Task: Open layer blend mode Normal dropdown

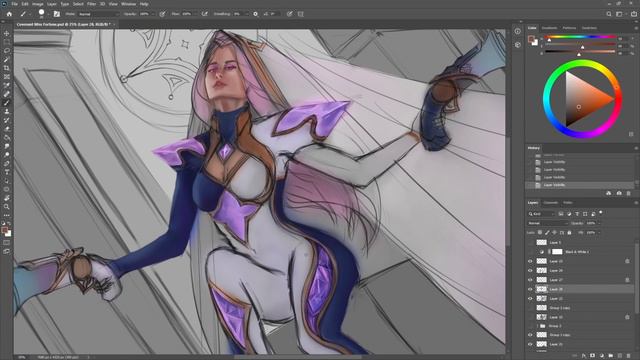Action: coord(547,223)
